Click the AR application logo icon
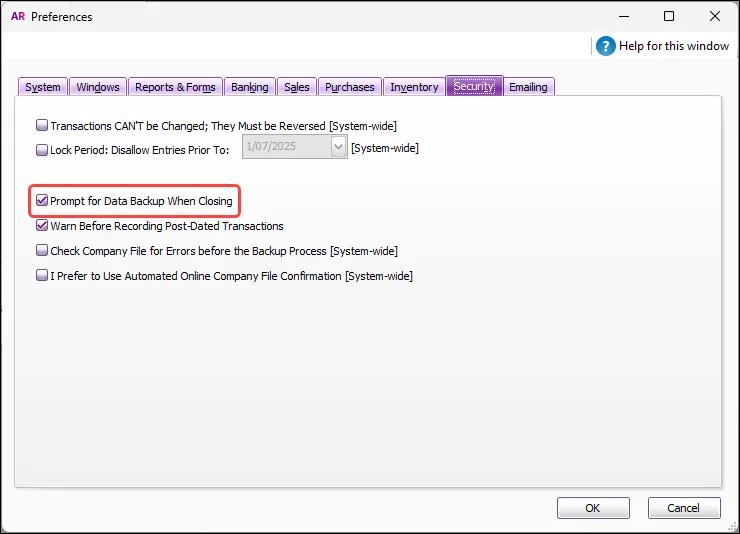The image size is (740, 534). point(18,17)
